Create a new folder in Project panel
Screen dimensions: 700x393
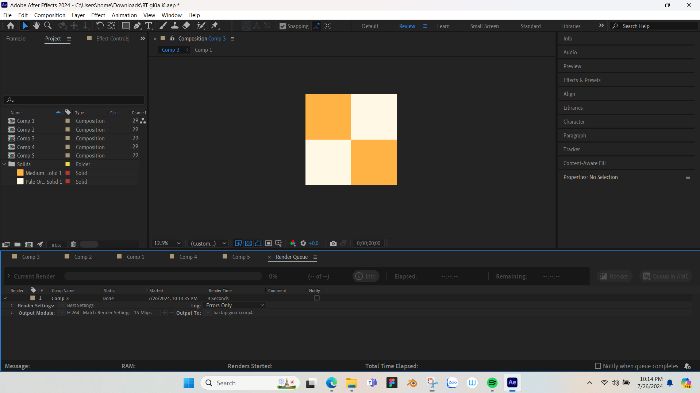tap(17, 244)
